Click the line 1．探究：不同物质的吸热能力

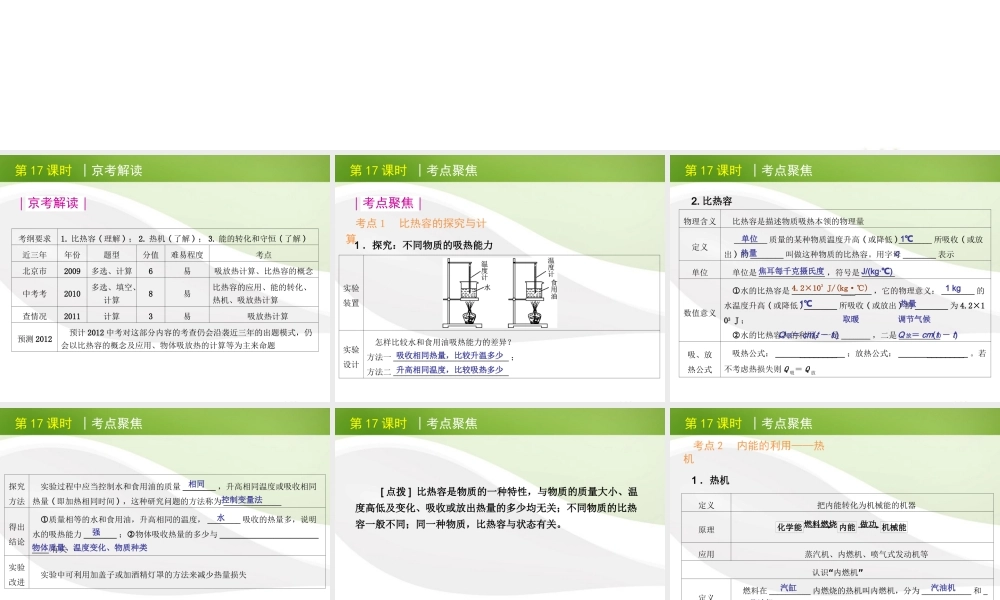(423, 245)
